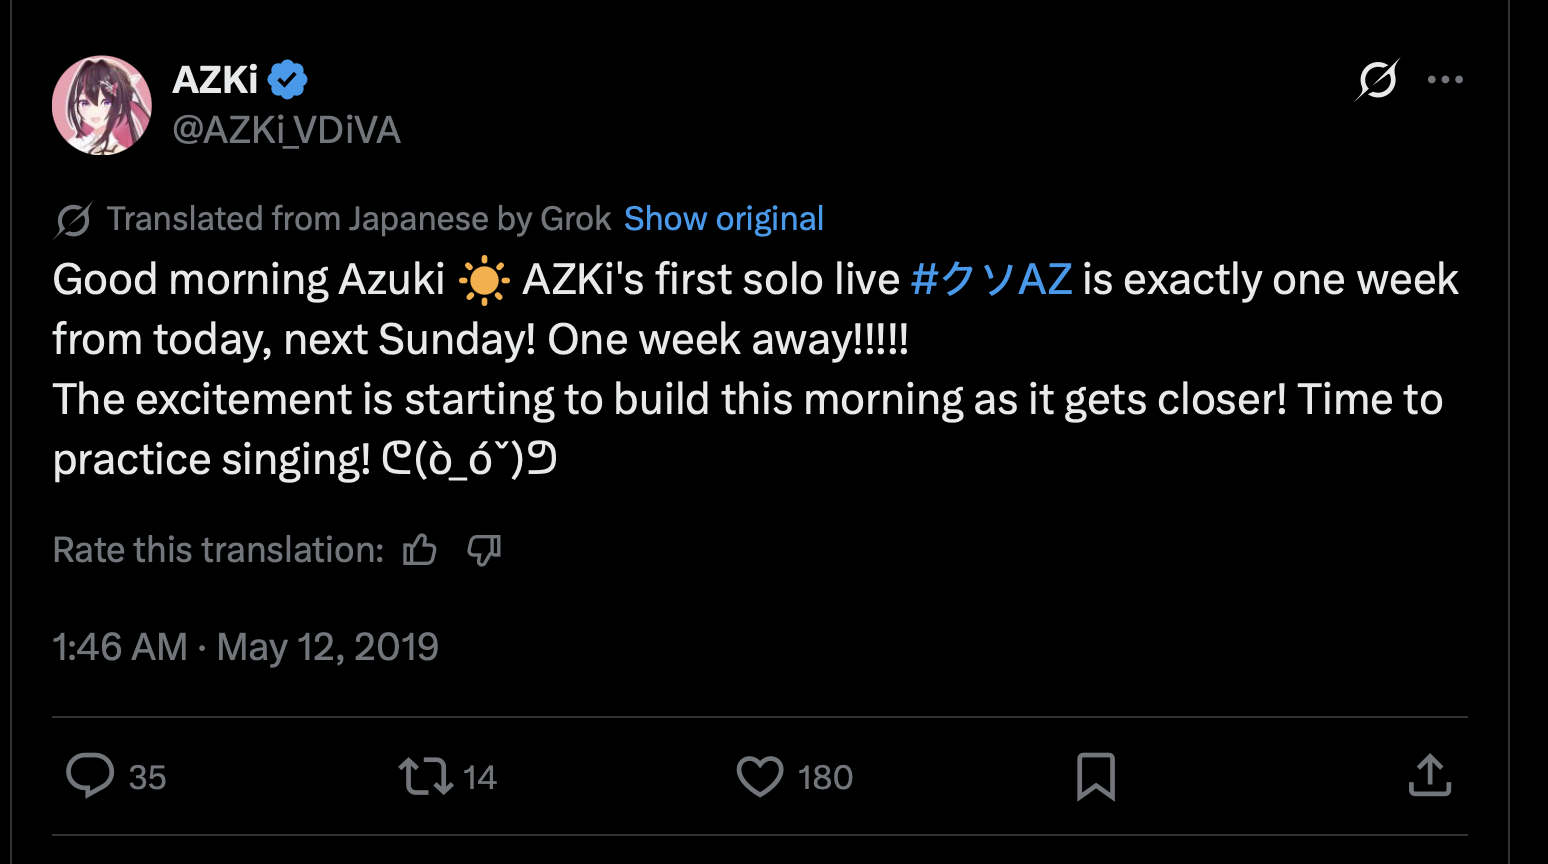The width and height of the screenshot is (1548, 864).
Task: Rate the translation with thumbs down
Action: pyautogui.click(x=484, y=550)
